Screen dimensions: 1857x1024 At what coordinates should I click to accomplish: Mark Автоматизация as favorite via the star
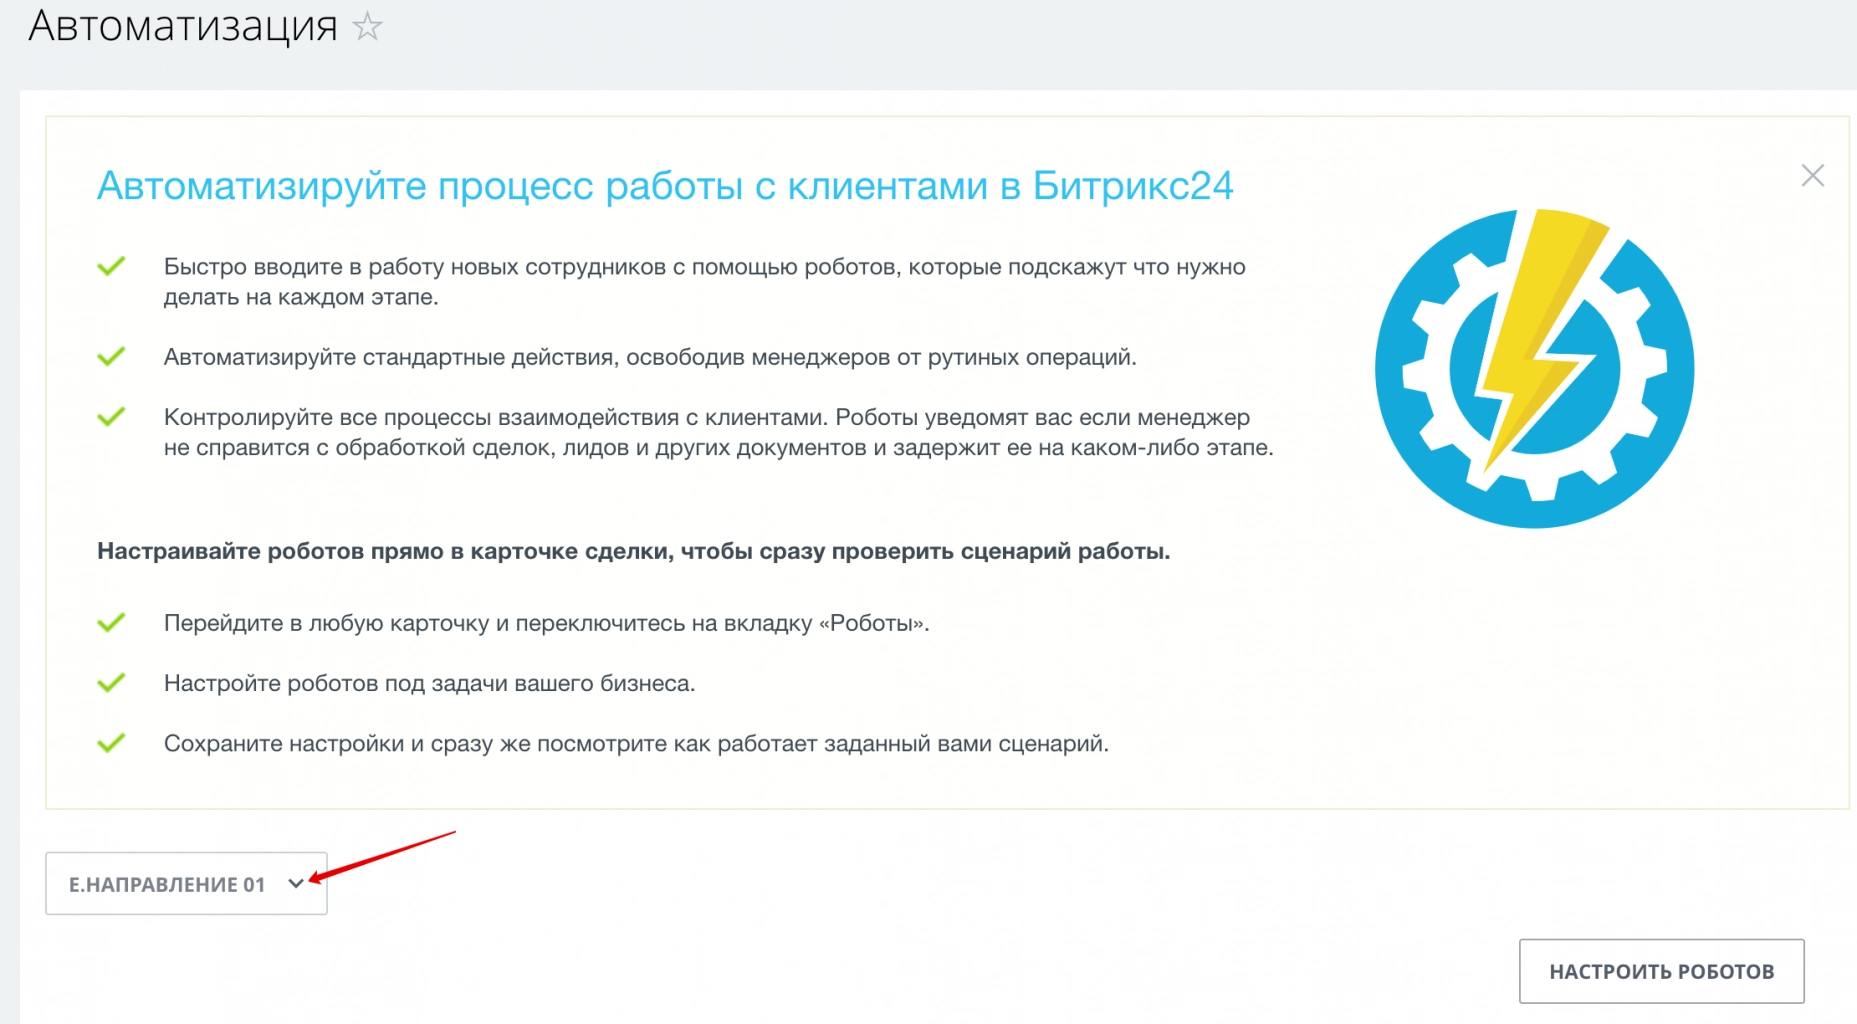pyautogui.click(x=368, y=27)
